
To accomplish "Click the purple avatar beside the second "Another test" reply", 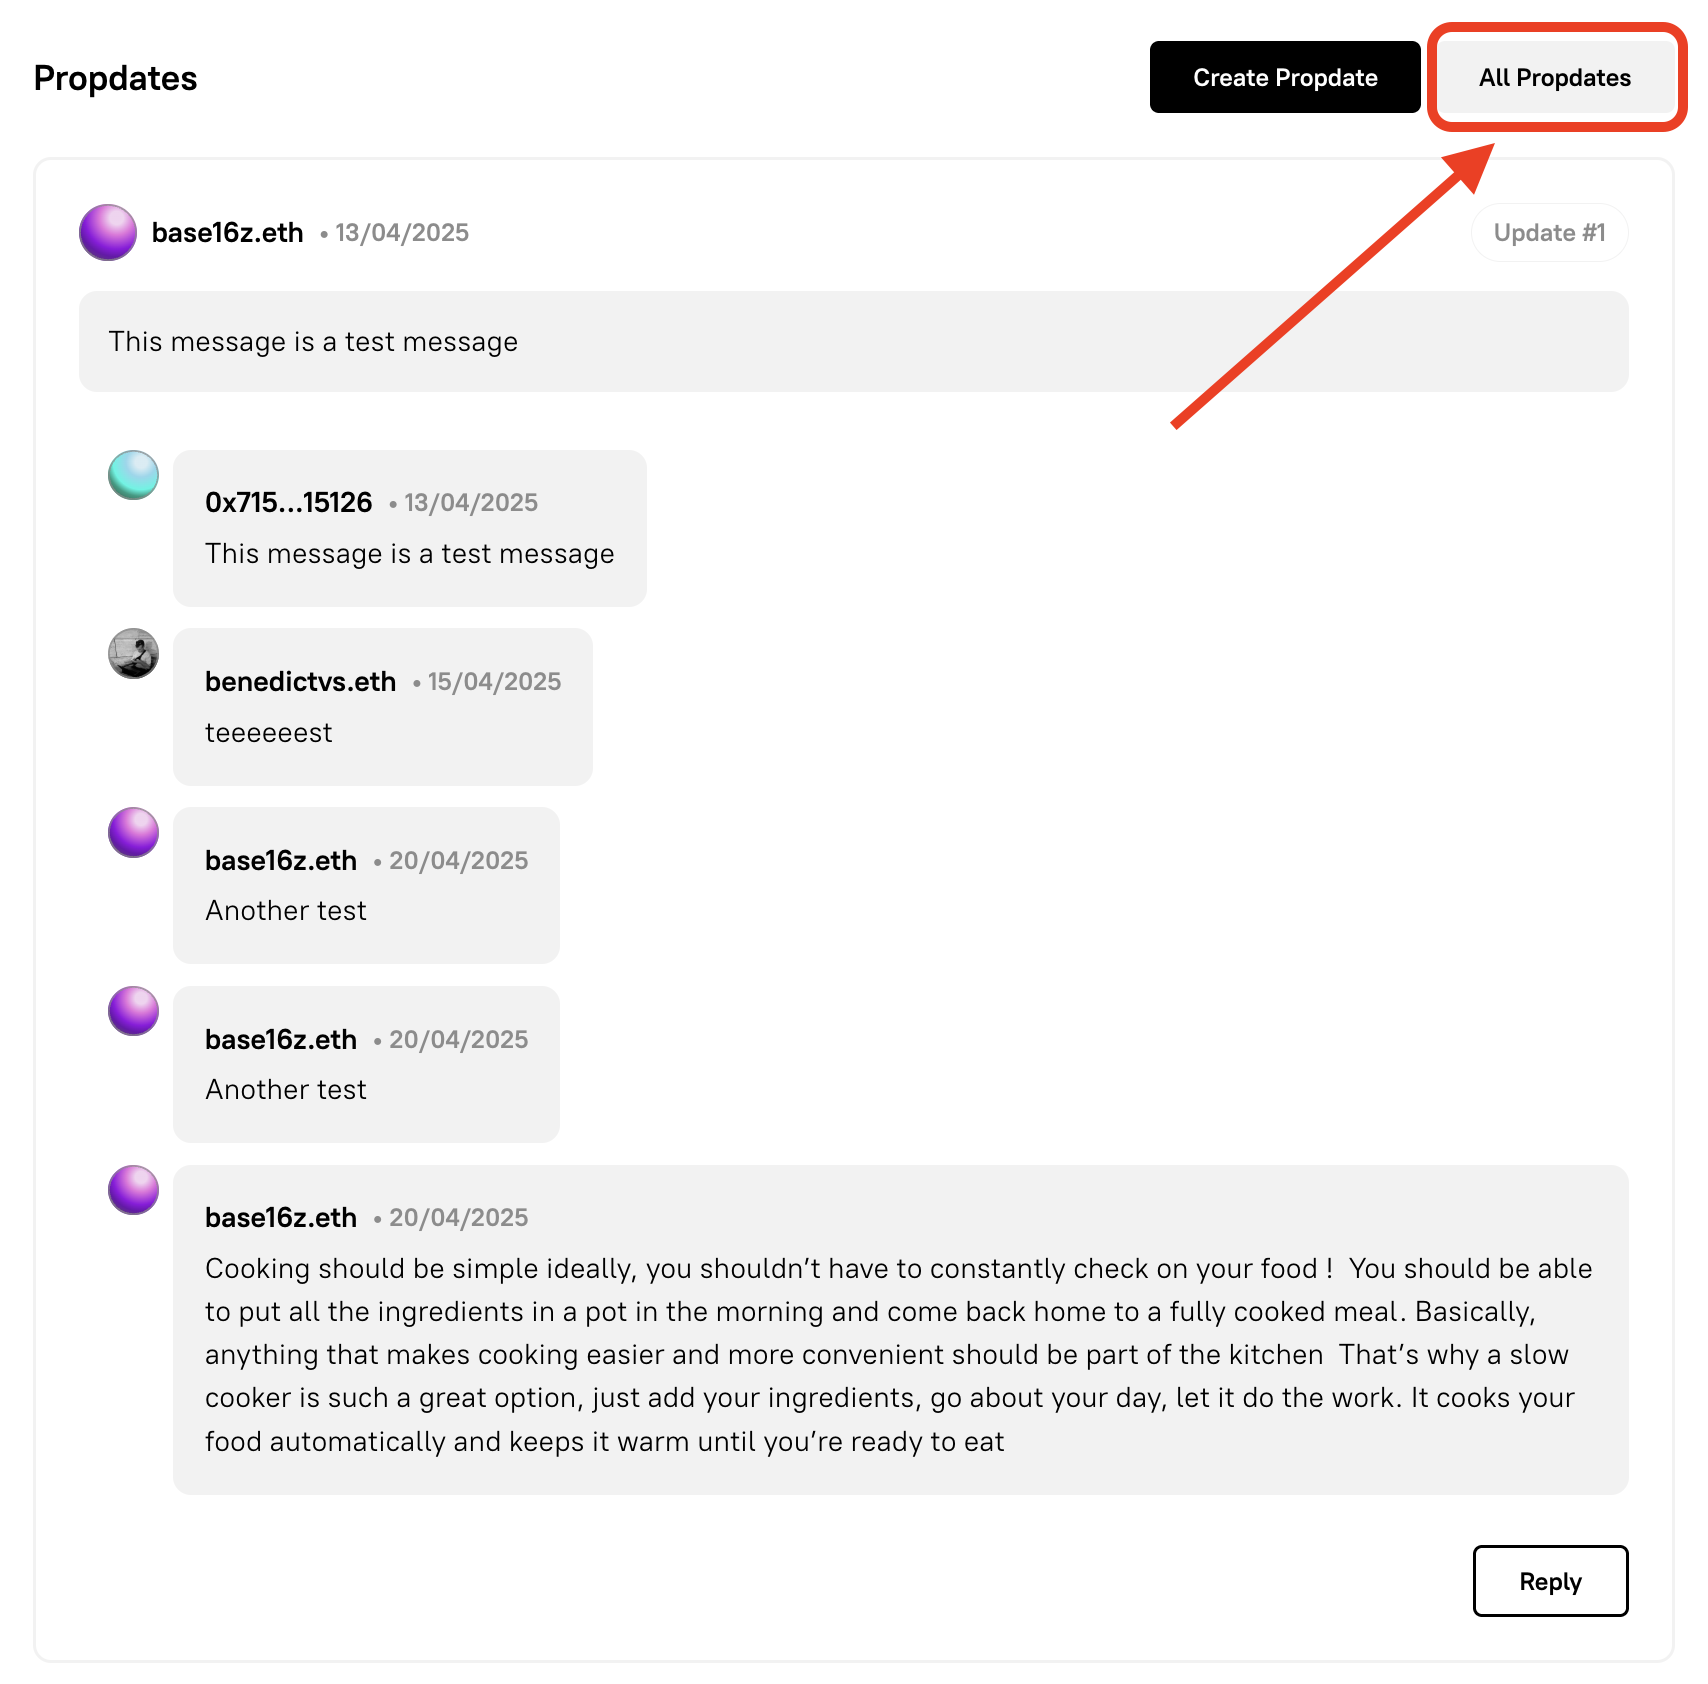I will (x=133, y=1011).
